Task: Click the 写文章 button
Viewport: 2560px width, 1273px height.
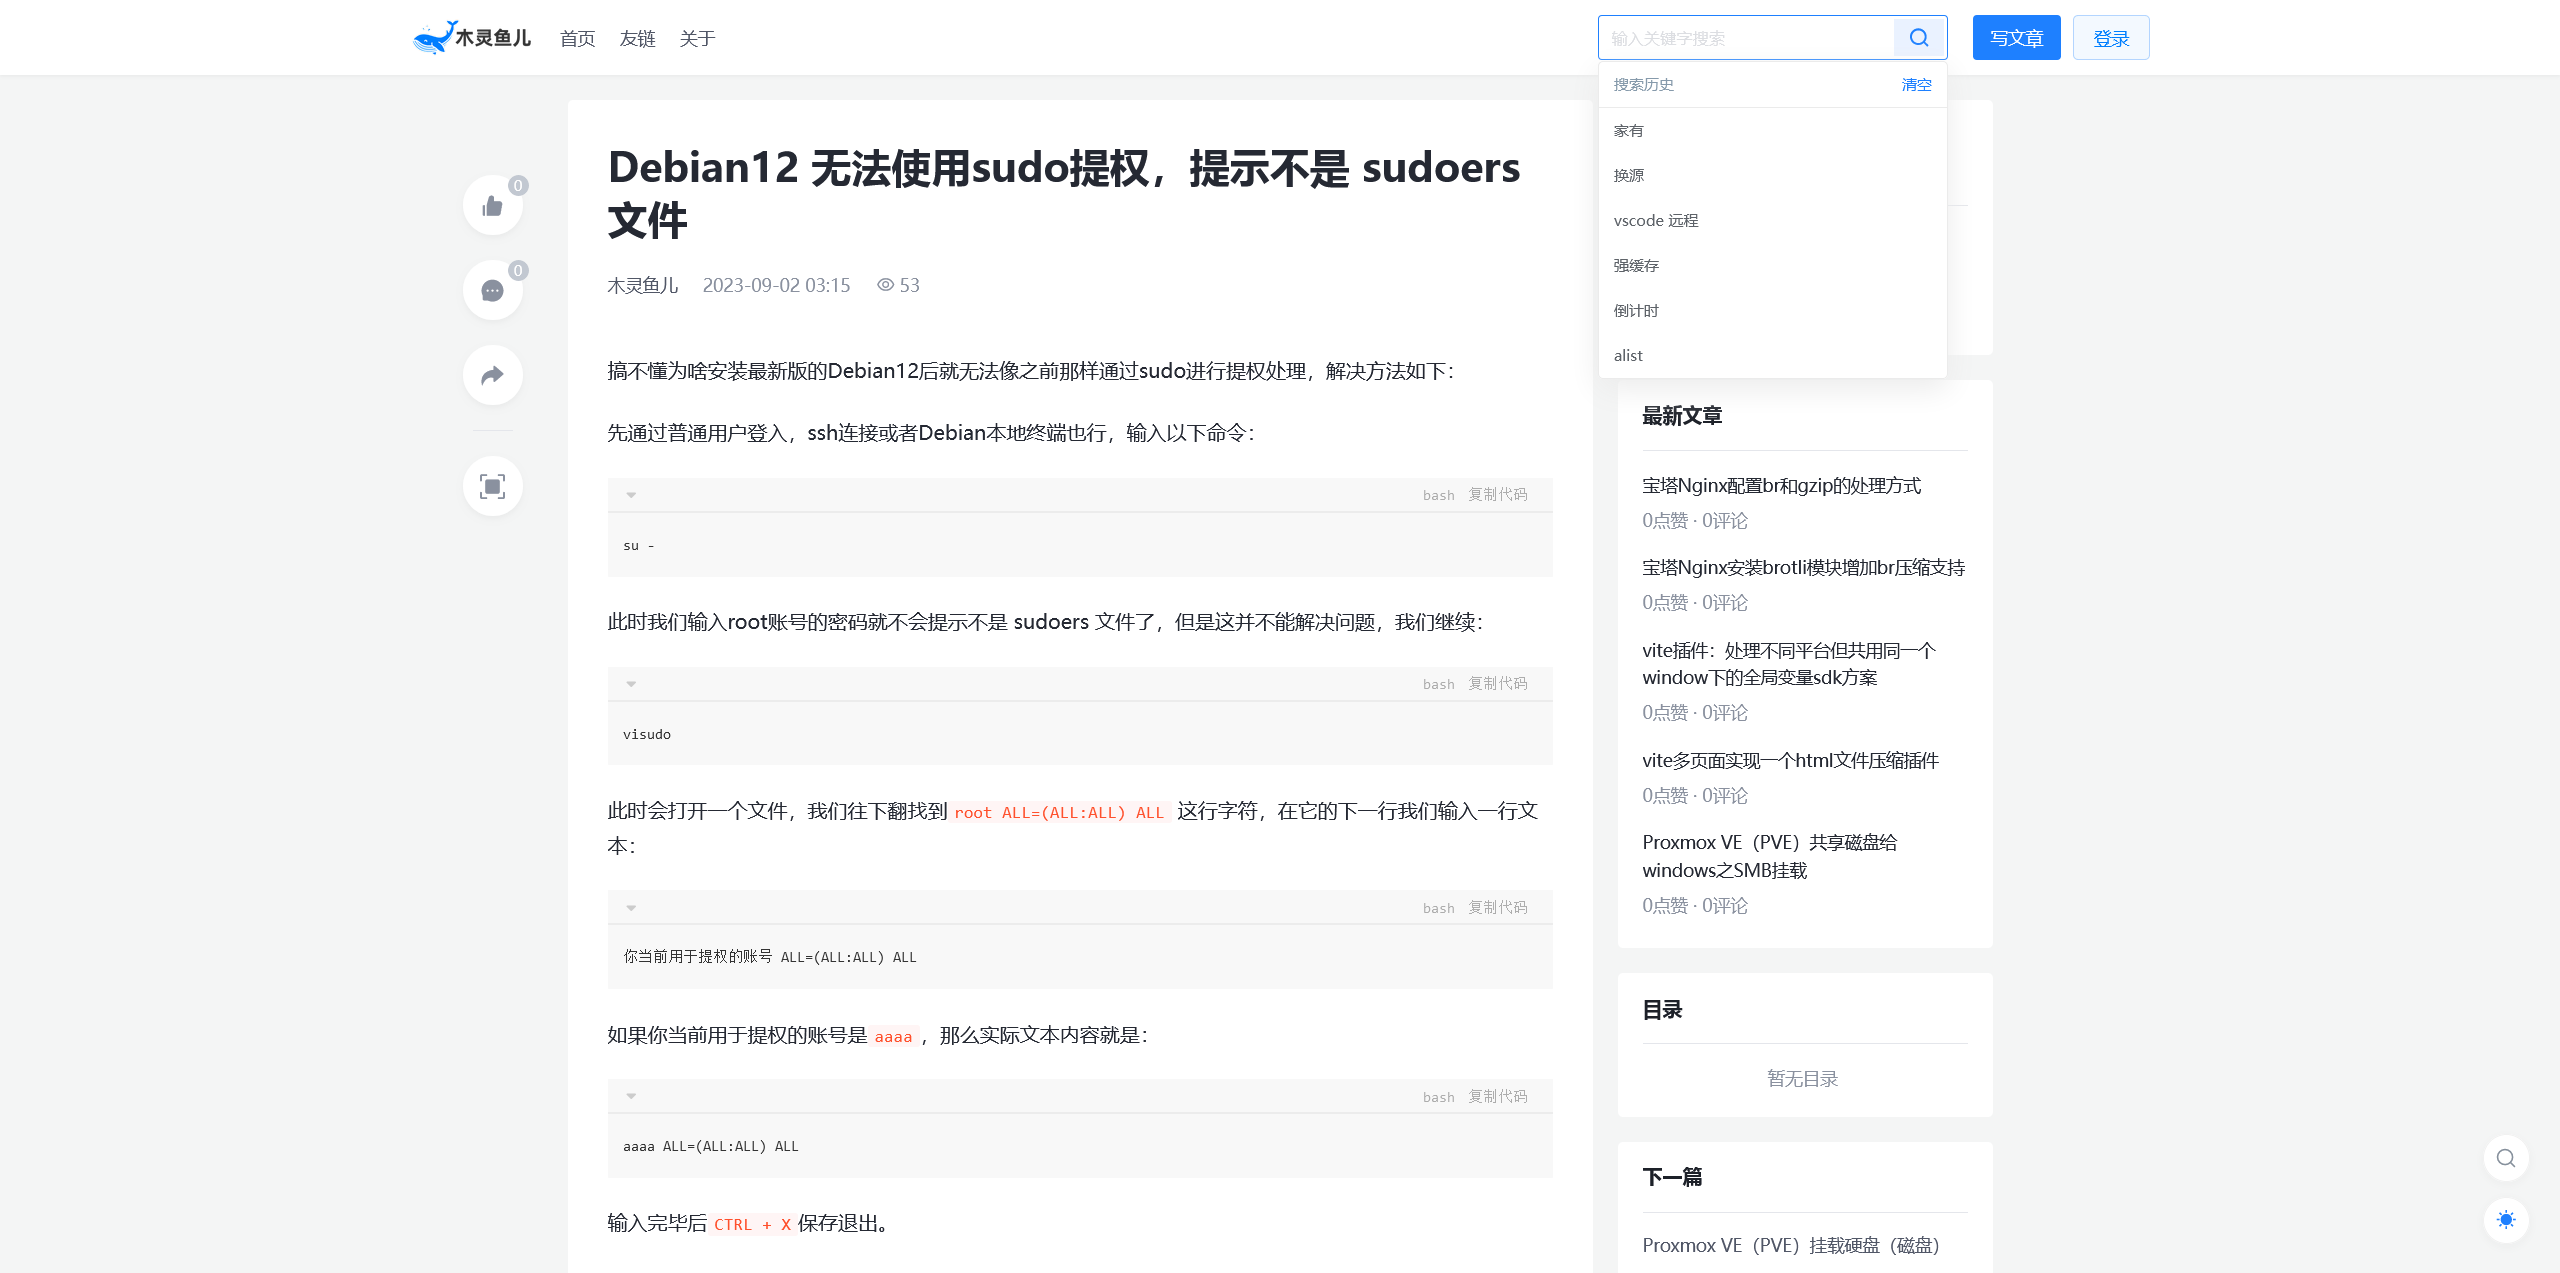Action: 2016,38
